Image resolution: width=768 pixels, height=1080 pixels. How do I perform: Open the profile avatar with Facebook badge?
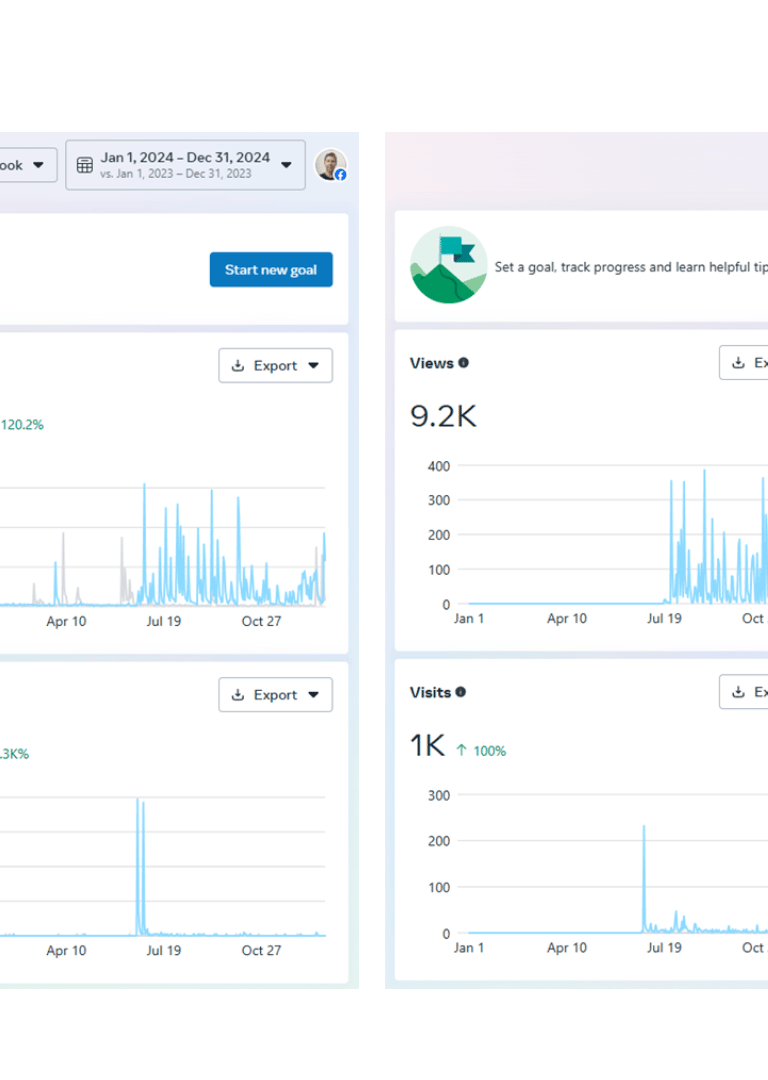[x=331, y=165]
